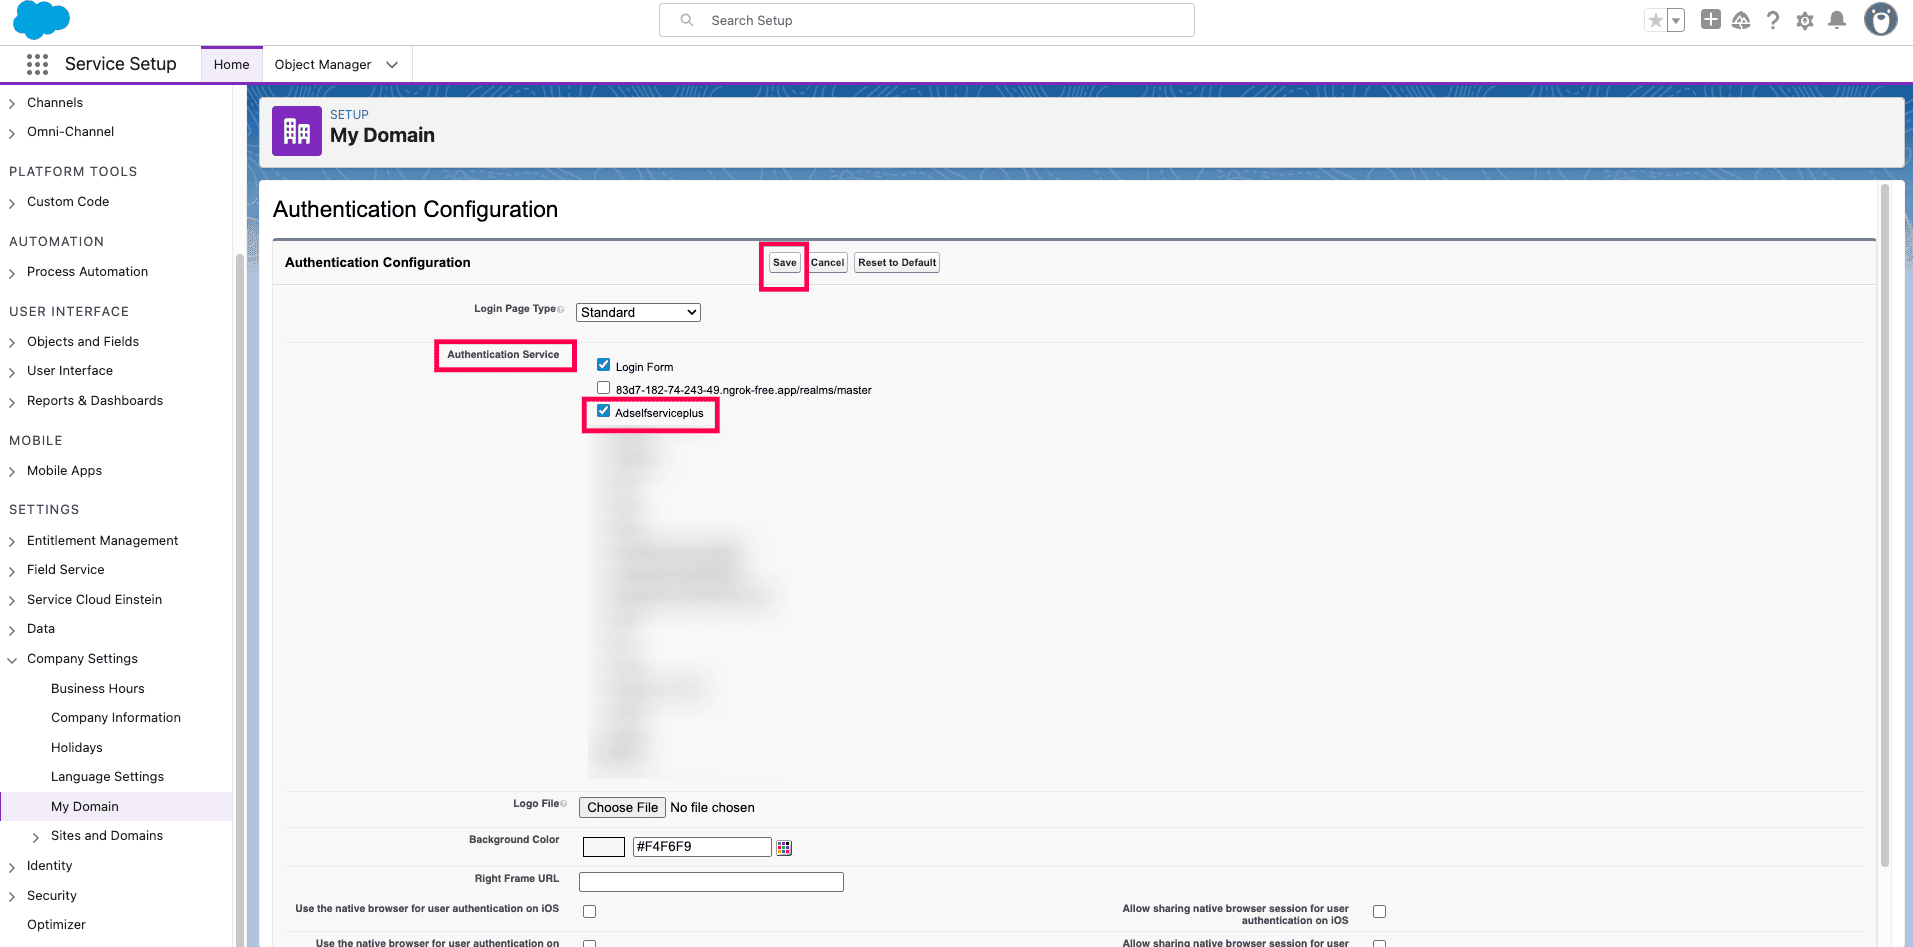The image size is (1913, 947).
Task: Switch to the Object Manager tab
Action: click(x=324, y=64)
